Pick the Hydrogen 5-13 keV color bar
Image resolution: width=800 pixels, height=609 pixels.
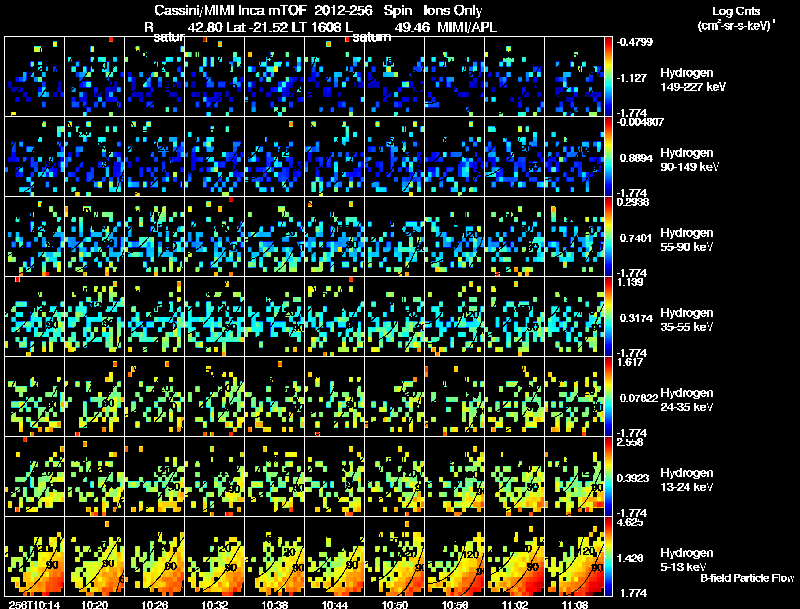coord(608,557)
